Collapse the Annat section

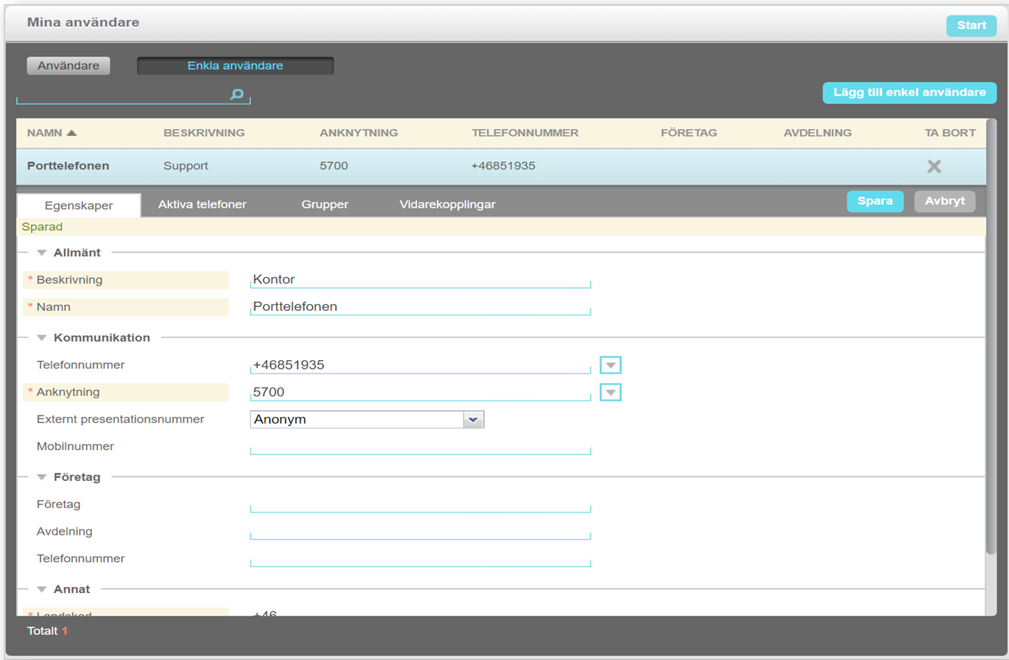point(42,589)
